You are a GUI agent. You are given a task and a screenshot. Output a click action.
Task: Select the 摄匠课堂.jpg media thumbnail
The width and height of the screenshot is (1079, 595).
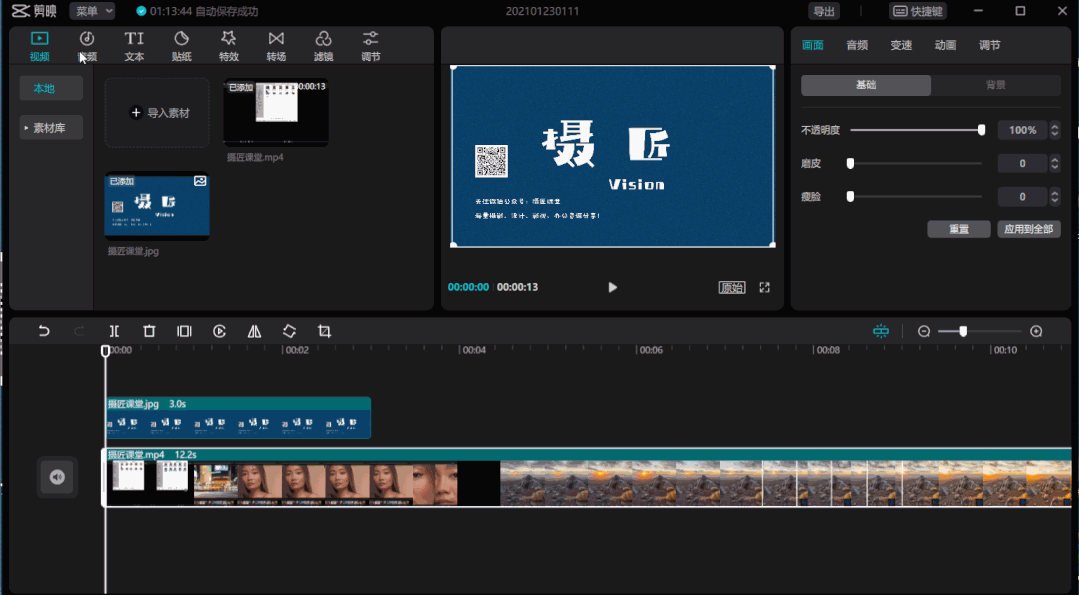[x=157, y=206]
